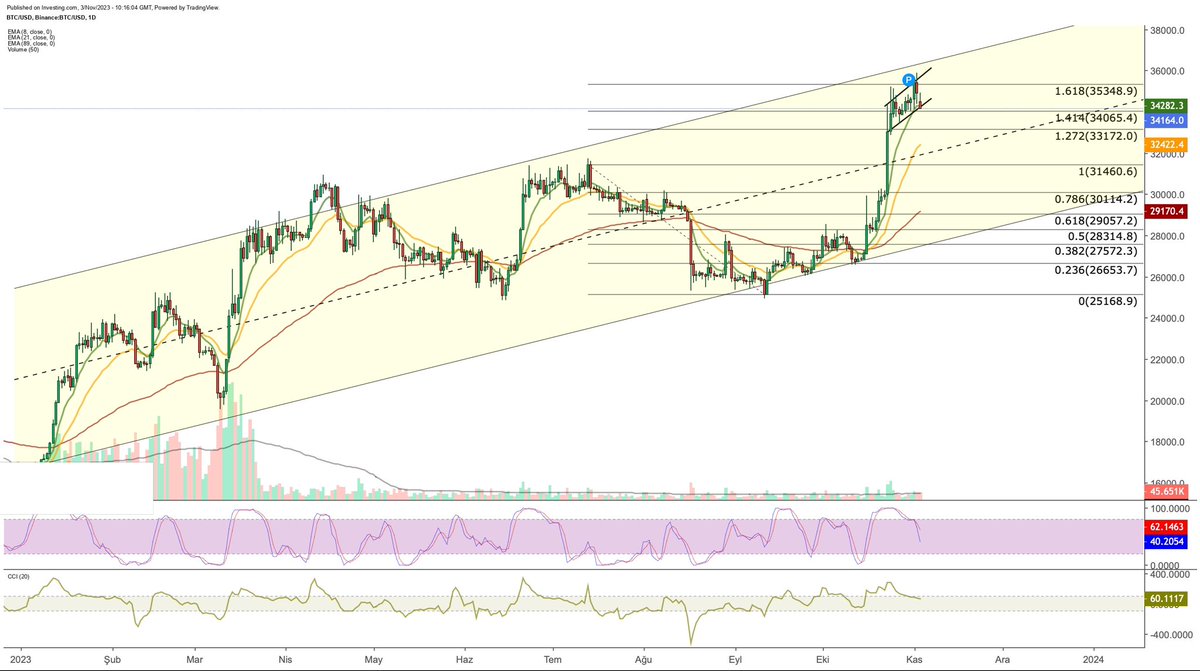Click the dark red 29170.4 price tag

[1168, 212]
